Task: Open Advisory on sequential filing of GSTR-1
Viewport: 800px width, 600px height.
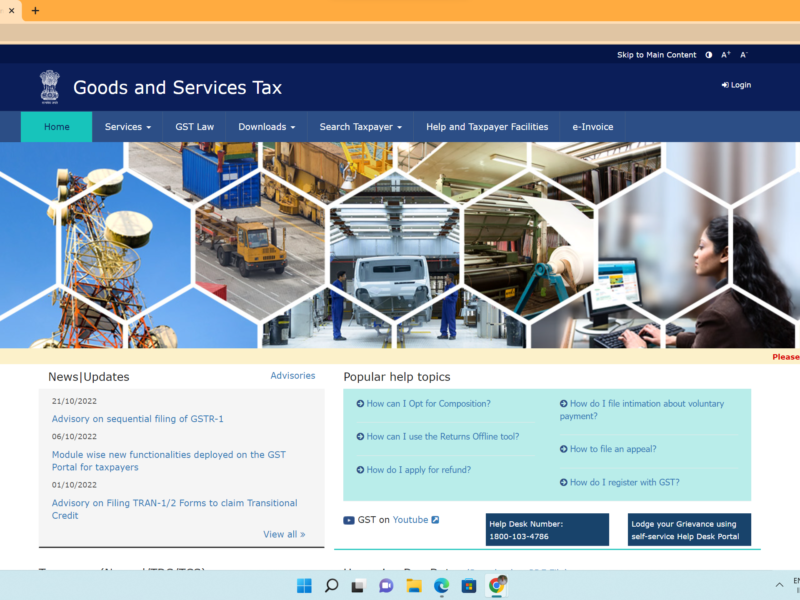Action: (138, 419)
